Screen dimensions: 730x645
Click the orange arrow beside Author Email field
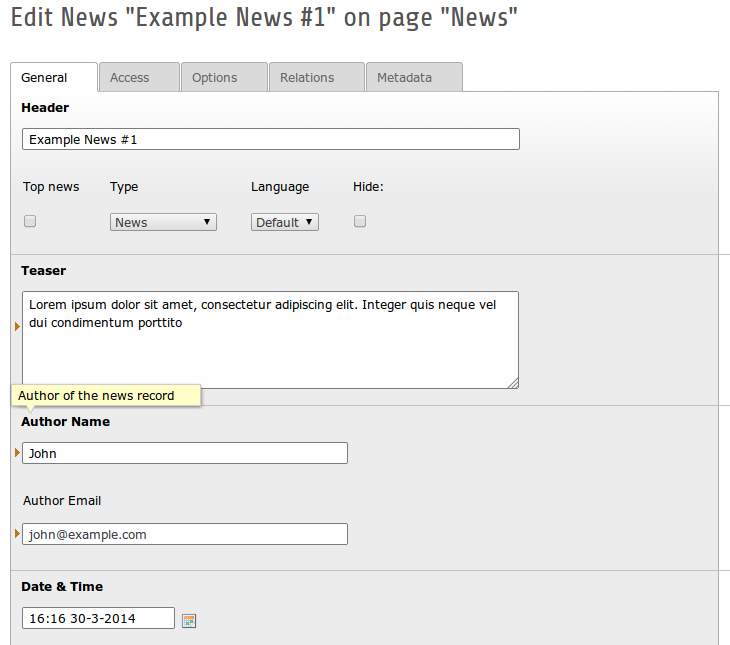click(17, 533)
